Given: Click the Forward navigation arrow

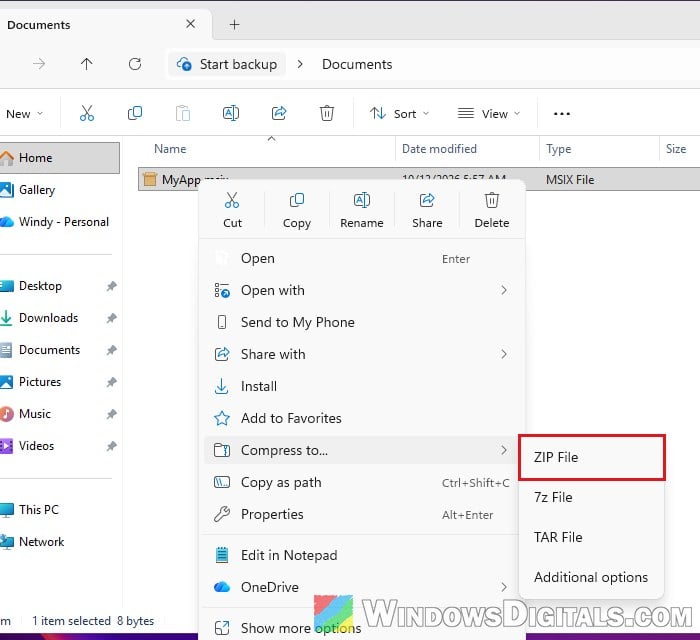Looking at the screenshot, I should click(x=39, y=64).
